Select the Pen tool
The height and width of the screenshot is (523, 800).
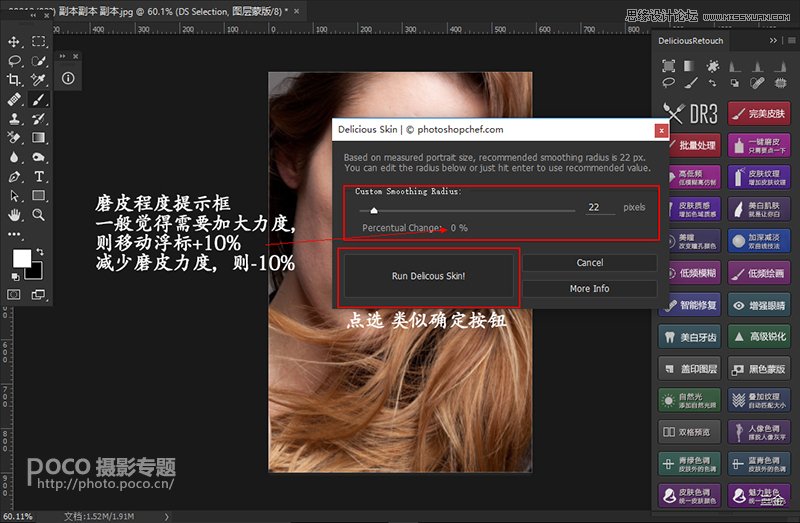click(14, 177)
